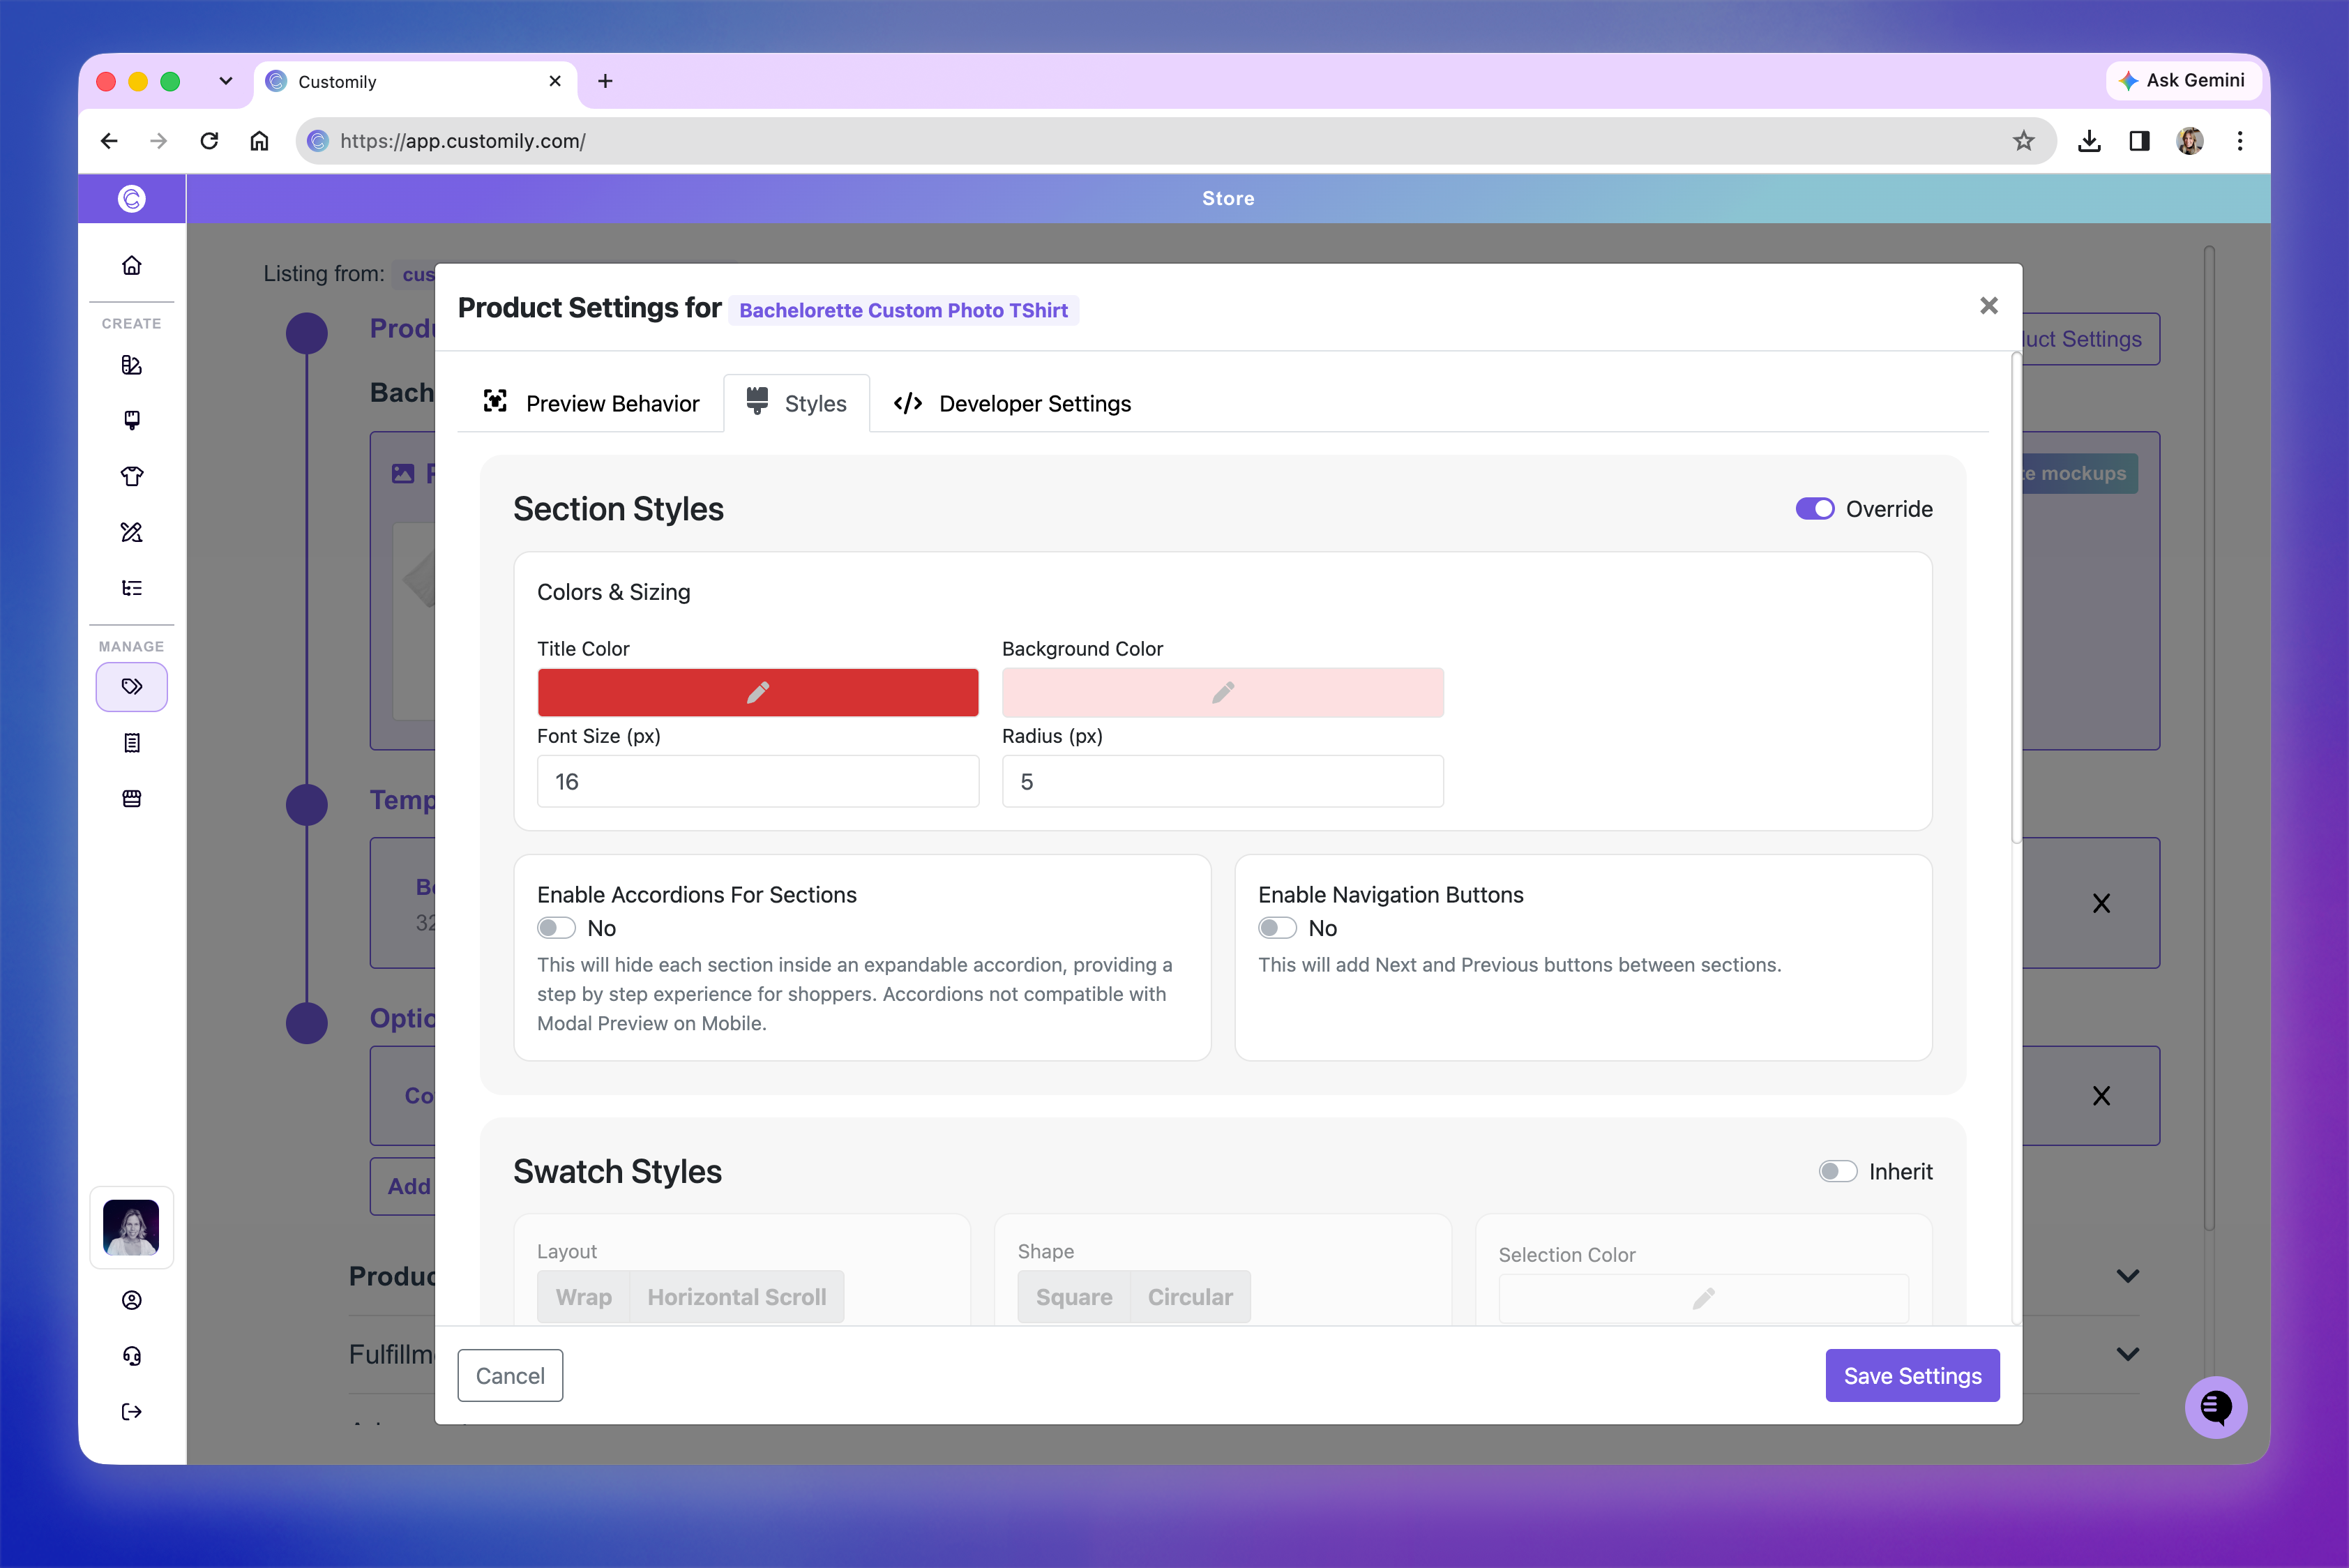Click the browser home button
This screenshot has height=1568, width=2349.
tap(259, 141)
